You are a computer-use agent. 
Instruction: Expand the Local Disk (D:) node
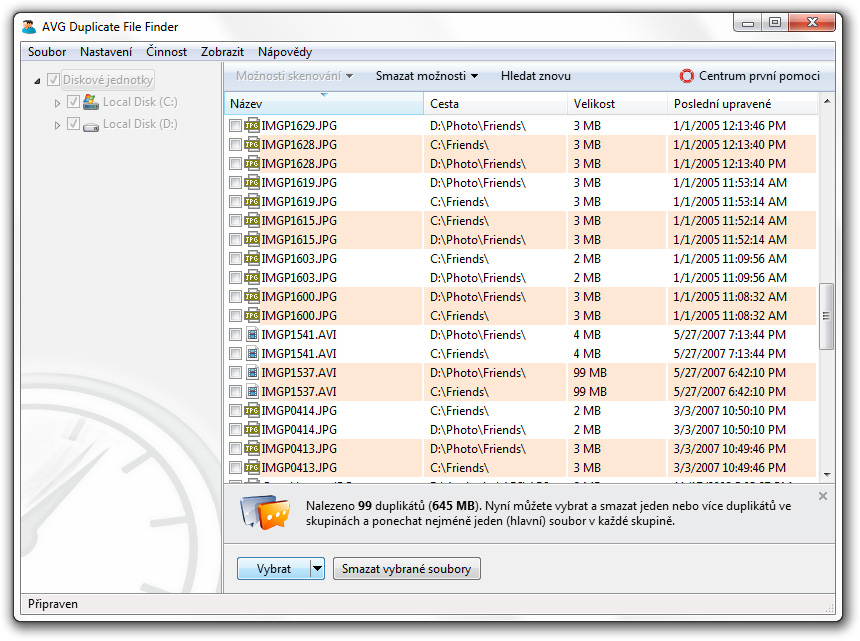(57, 126)
